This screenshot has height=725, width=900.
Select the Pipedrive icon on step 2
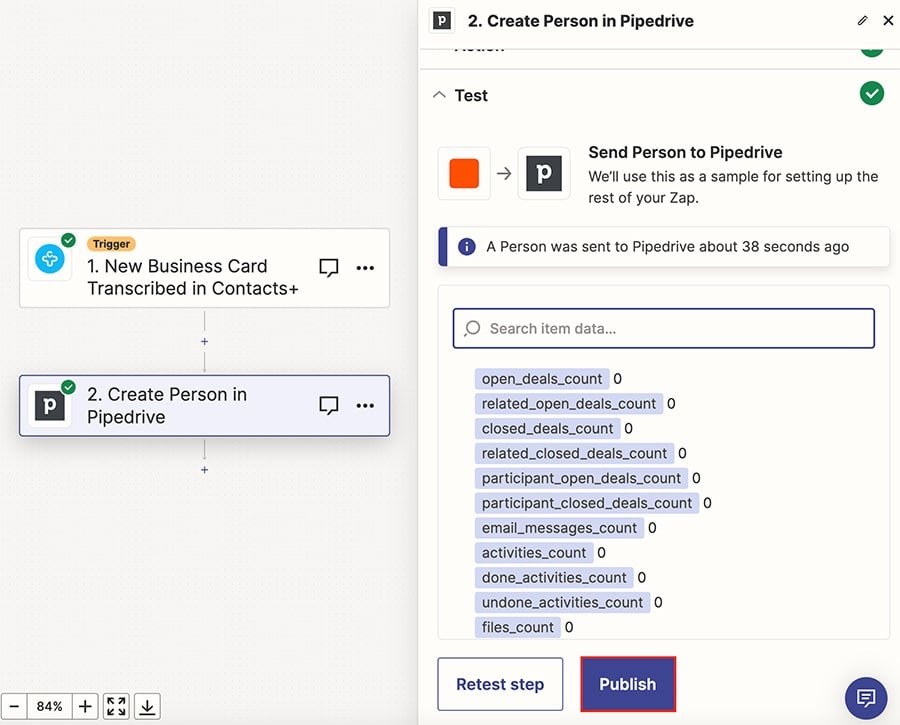point(50,405)
